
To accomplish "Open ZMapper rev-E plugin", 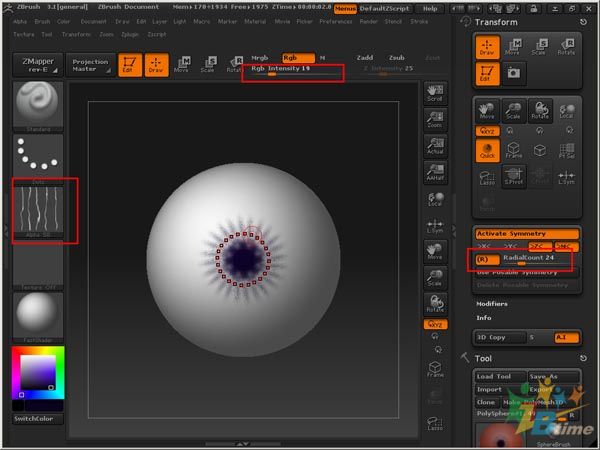I will pyautogui.click(x=38, y=65).
